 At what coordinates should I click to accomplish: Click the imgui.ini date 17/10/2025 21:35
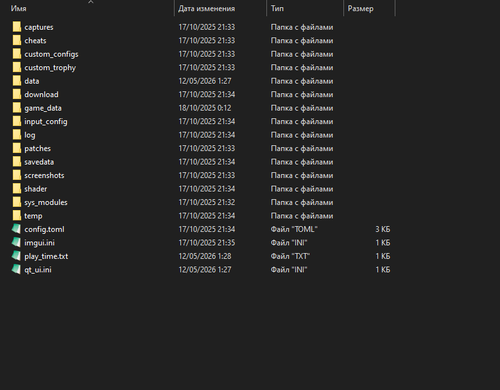tap(207, 243)
